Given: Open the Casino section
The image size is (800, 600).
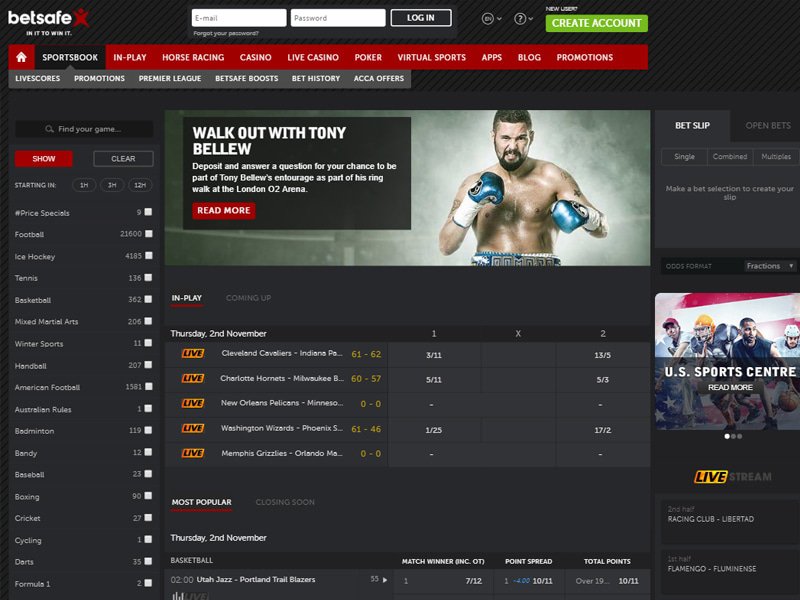Looking at the screenshot, I should (x=256, y=57).
